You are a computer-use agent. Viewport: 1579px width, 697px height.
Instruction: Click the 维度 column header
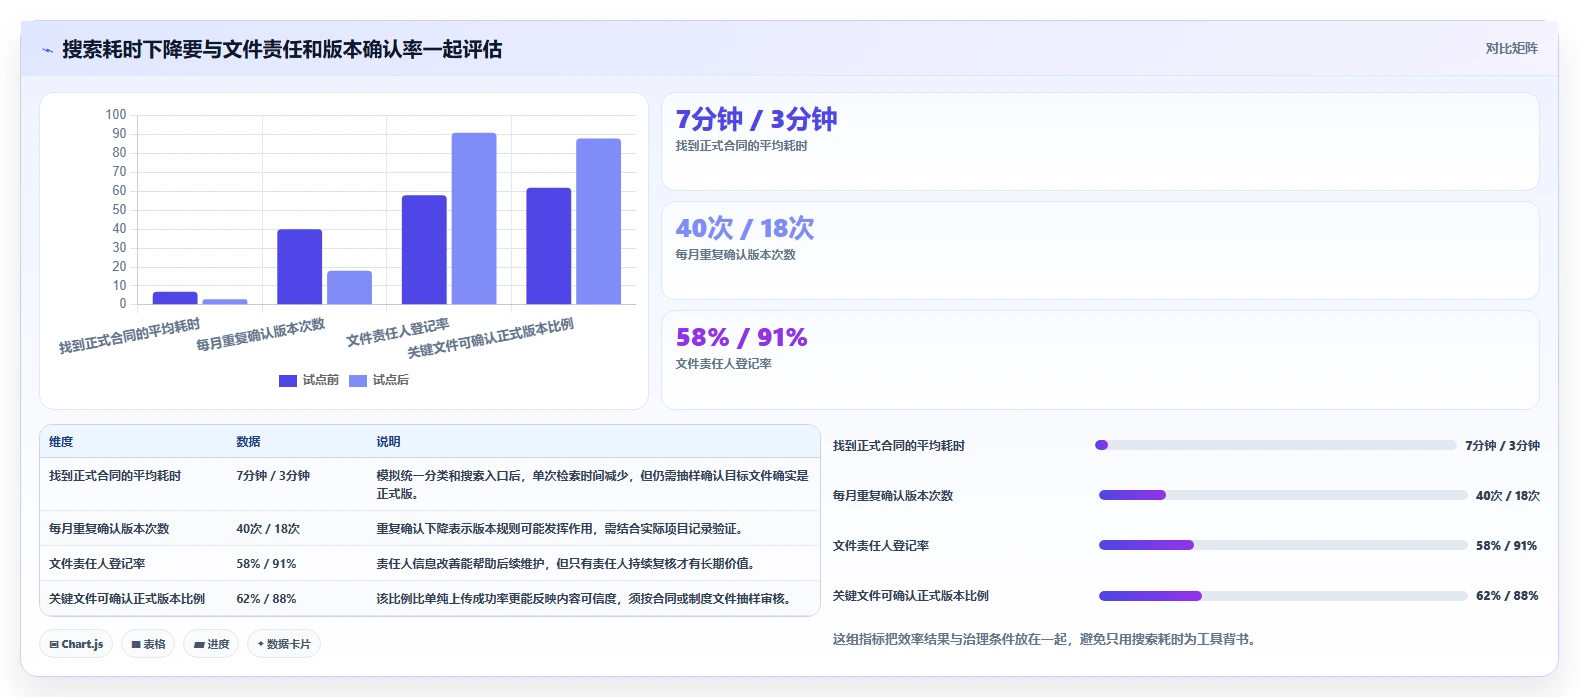[61, 441]
